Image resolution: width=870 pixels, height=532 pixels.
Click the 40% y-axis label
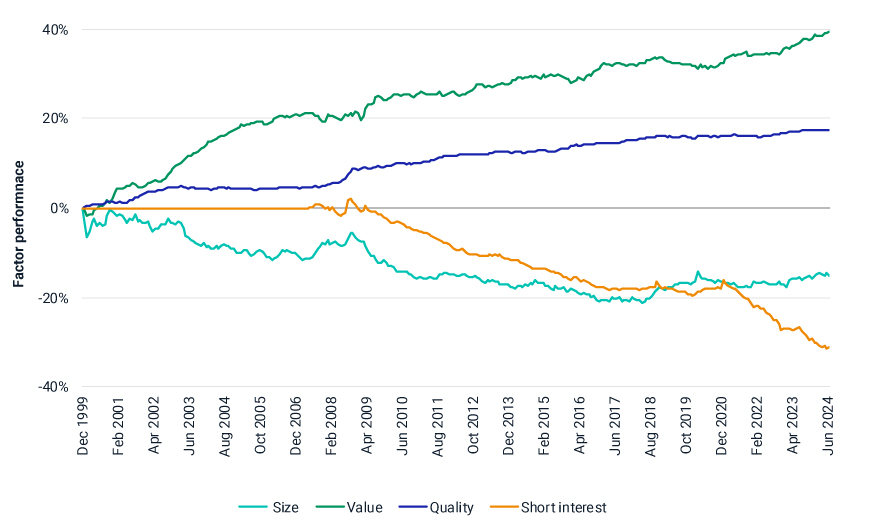pyautogui.click(x=55, y=30)
